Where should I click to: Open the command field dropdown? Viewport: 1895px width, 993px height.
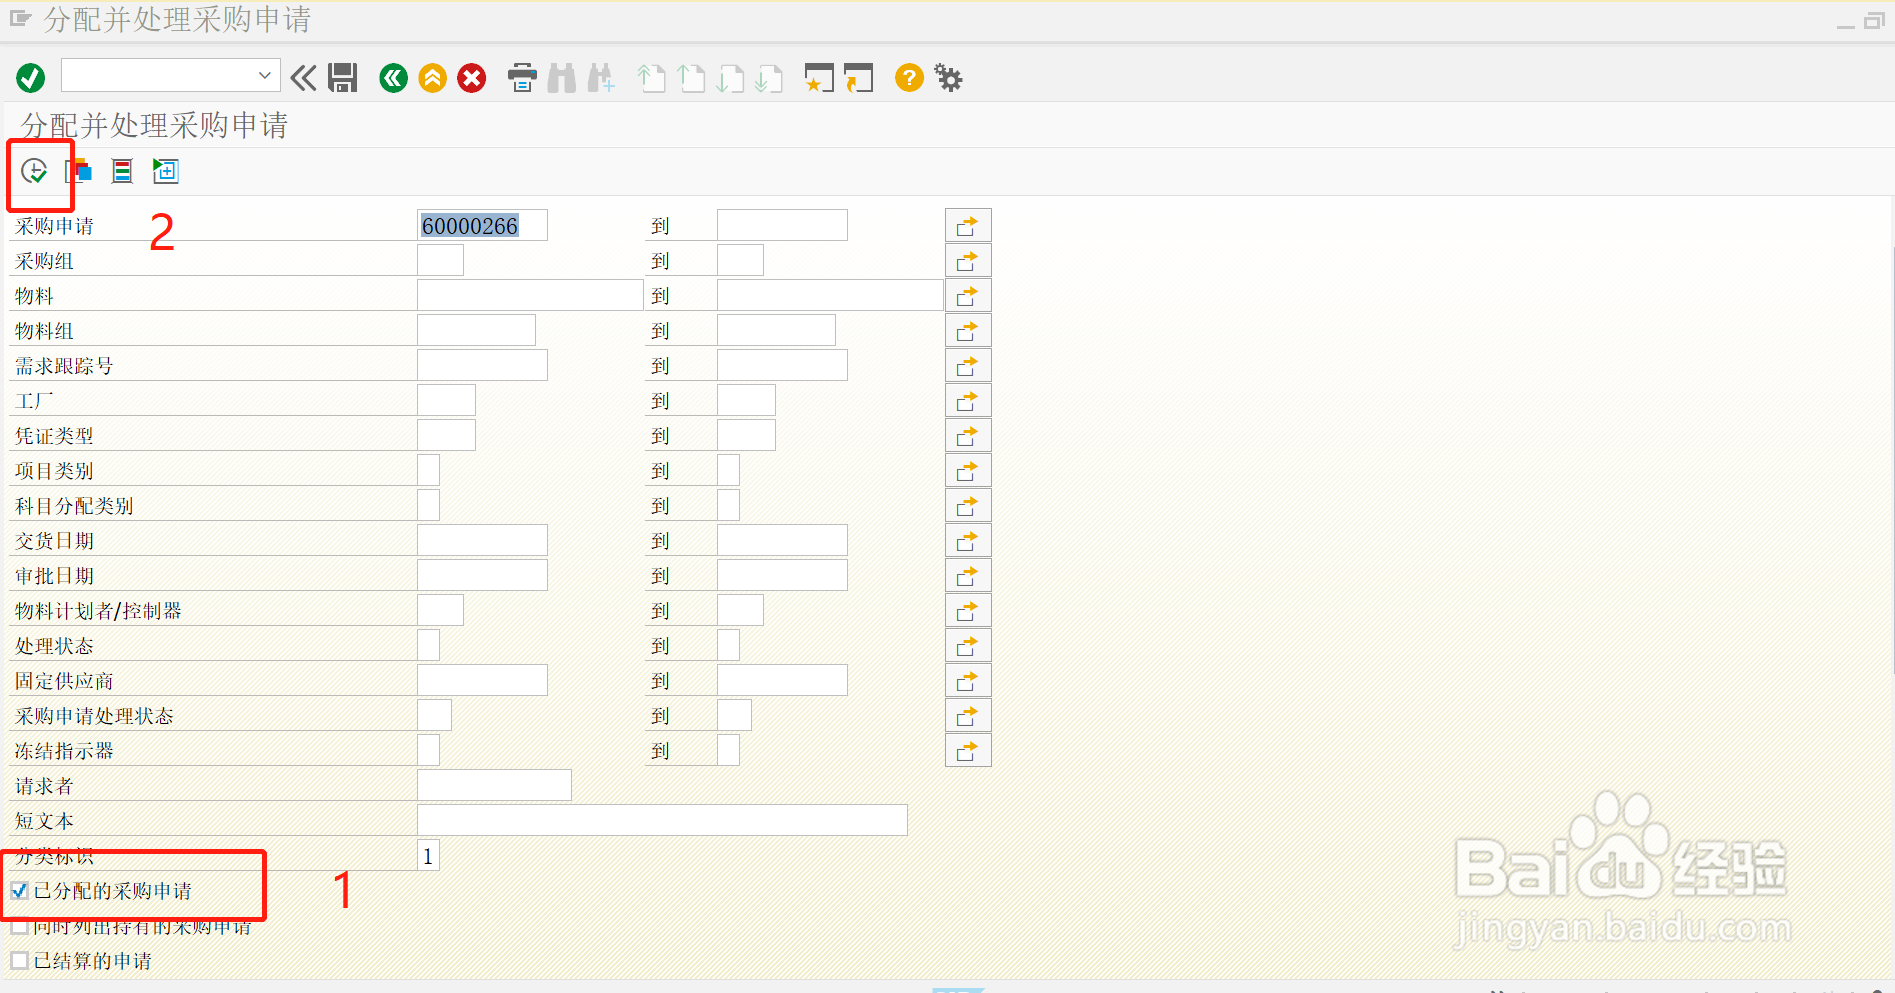coord(264,75)
